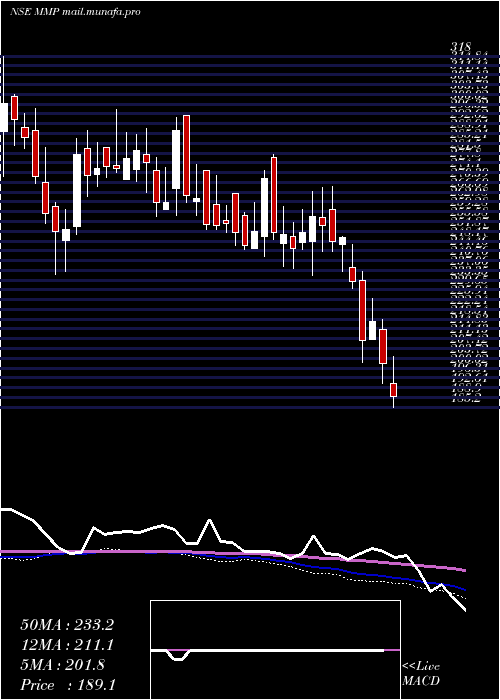Click the 'NSE MMP mail.munafa.pro' chart title
The height and width of the screenshot is (700, 500).
(x=75, y=12)
